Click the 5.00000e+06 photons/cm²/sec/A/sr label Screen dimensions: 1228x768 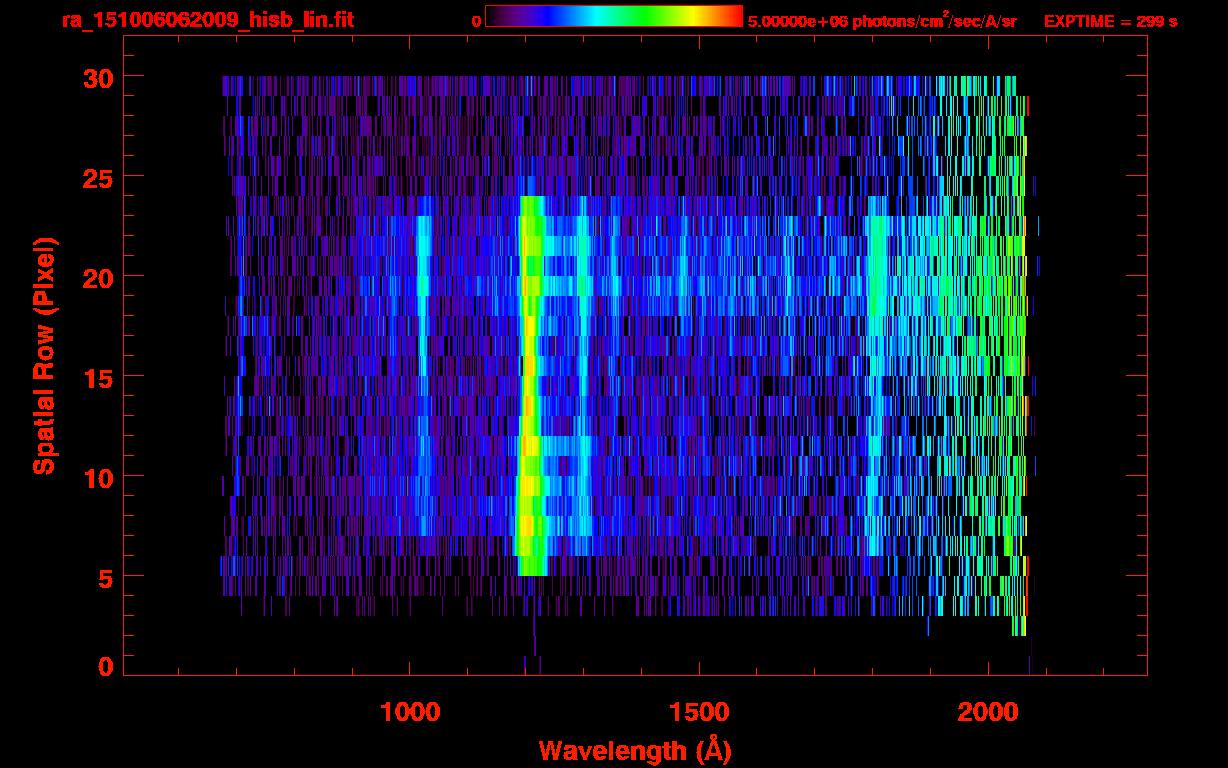click(x=882, y=21)
